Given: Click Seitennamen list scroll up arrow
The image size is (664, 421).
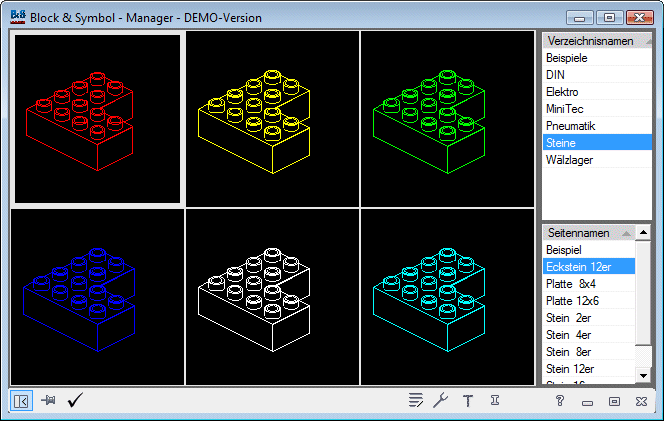Looking at the screenshot, I should point(643,232).
